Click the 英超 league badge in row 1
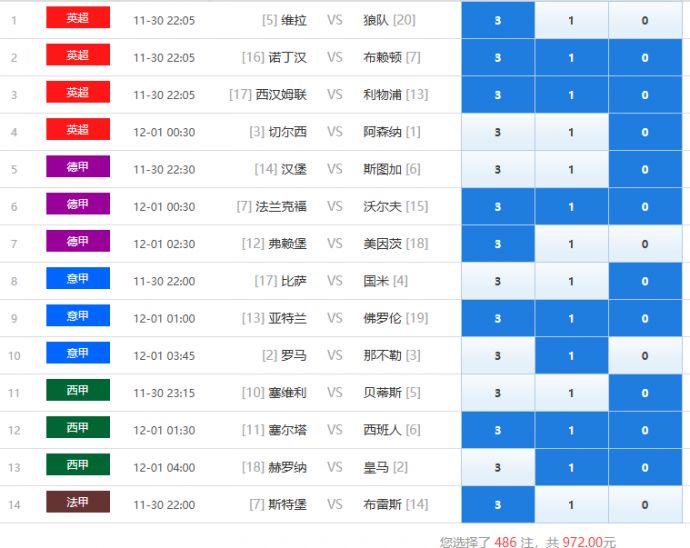The height and width of the screenshot is (548, 690). point(78,18)
